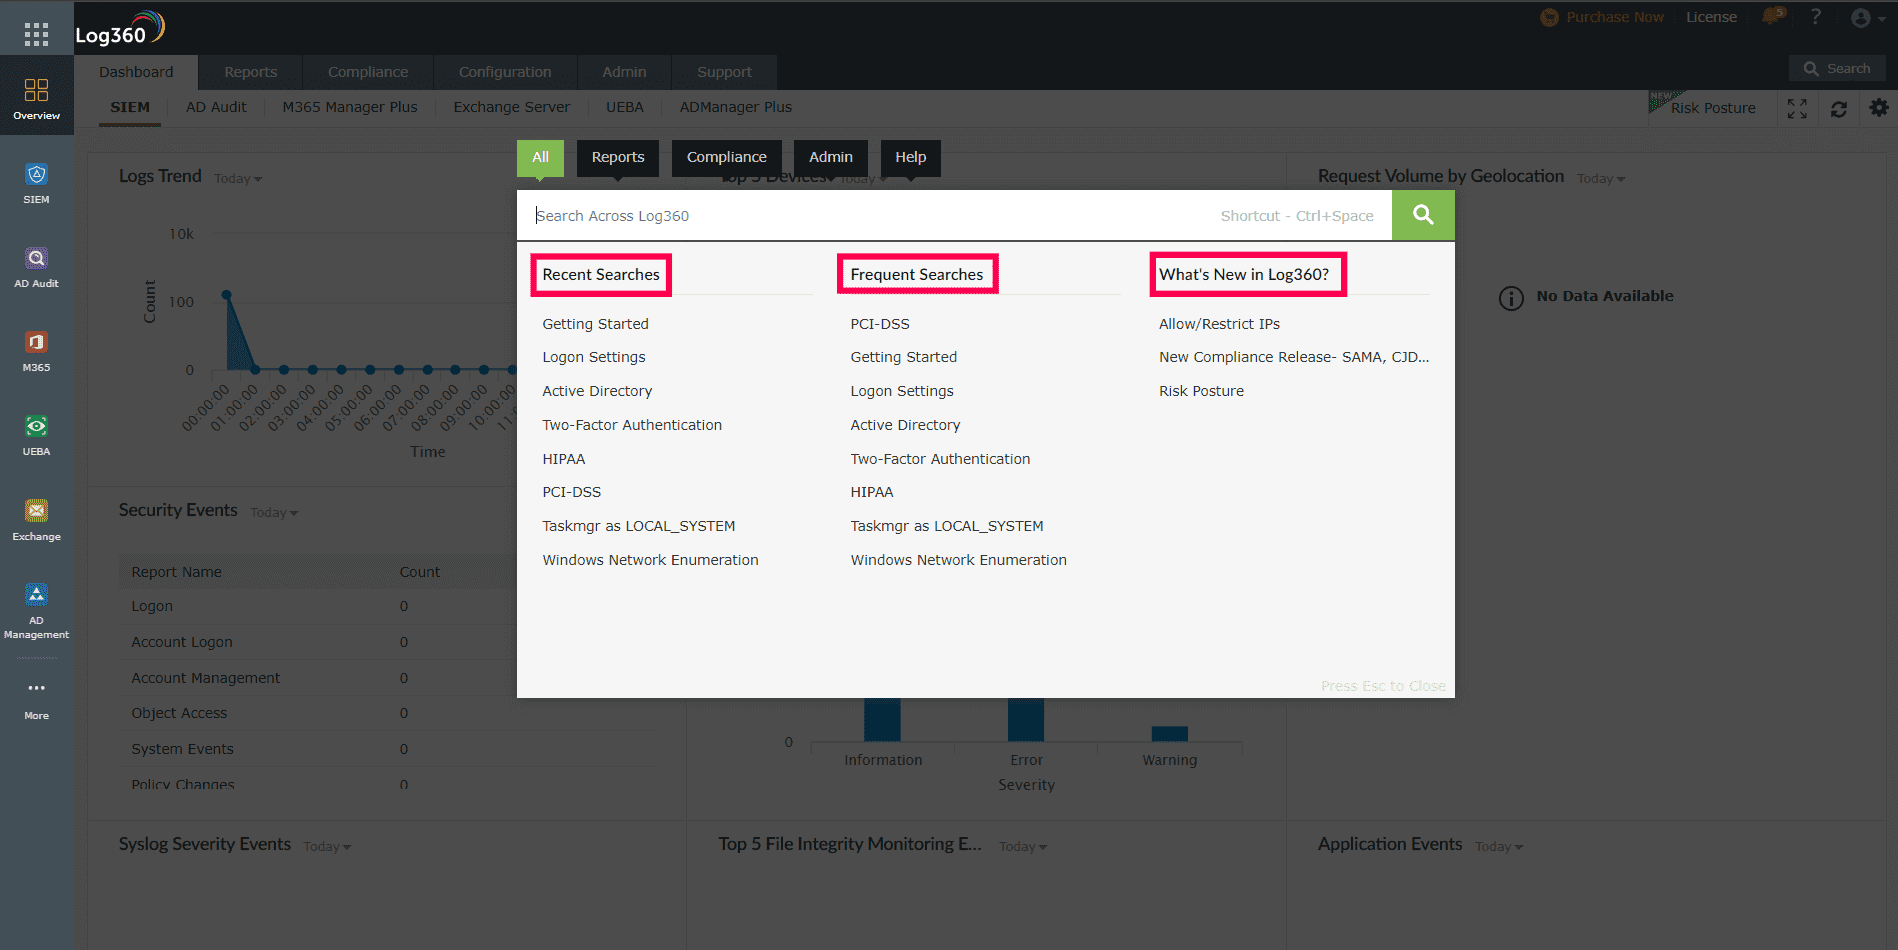Click the License link in header

(x=1711, y=17)
